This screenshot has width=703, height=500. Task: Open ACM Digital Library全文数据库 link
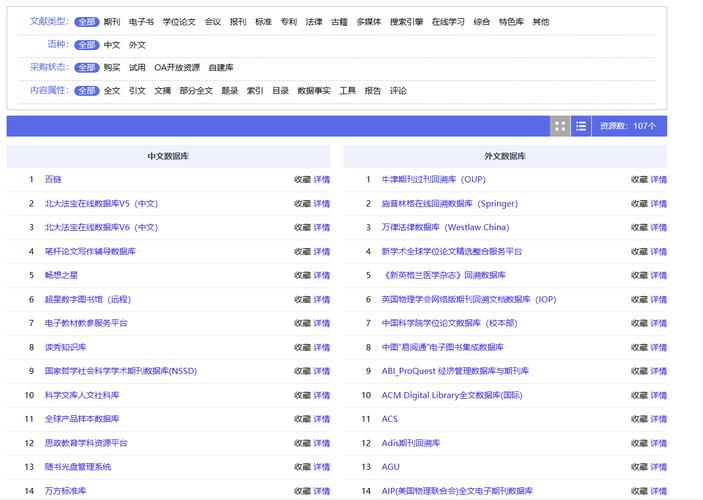coord(452,395)
